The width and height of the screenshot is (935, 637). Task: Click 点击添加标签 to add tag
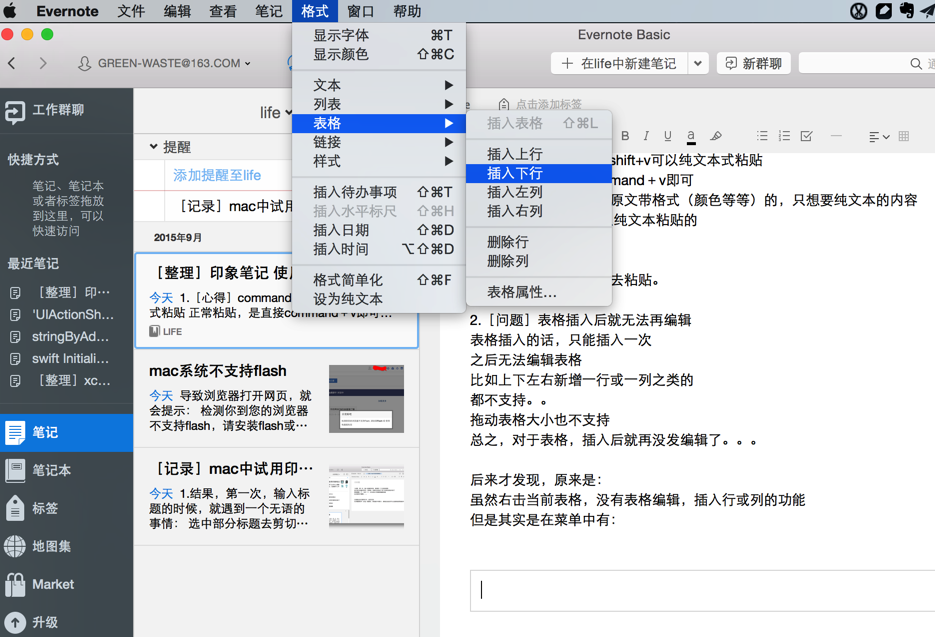pyautogui.click(x=548, y=104)
